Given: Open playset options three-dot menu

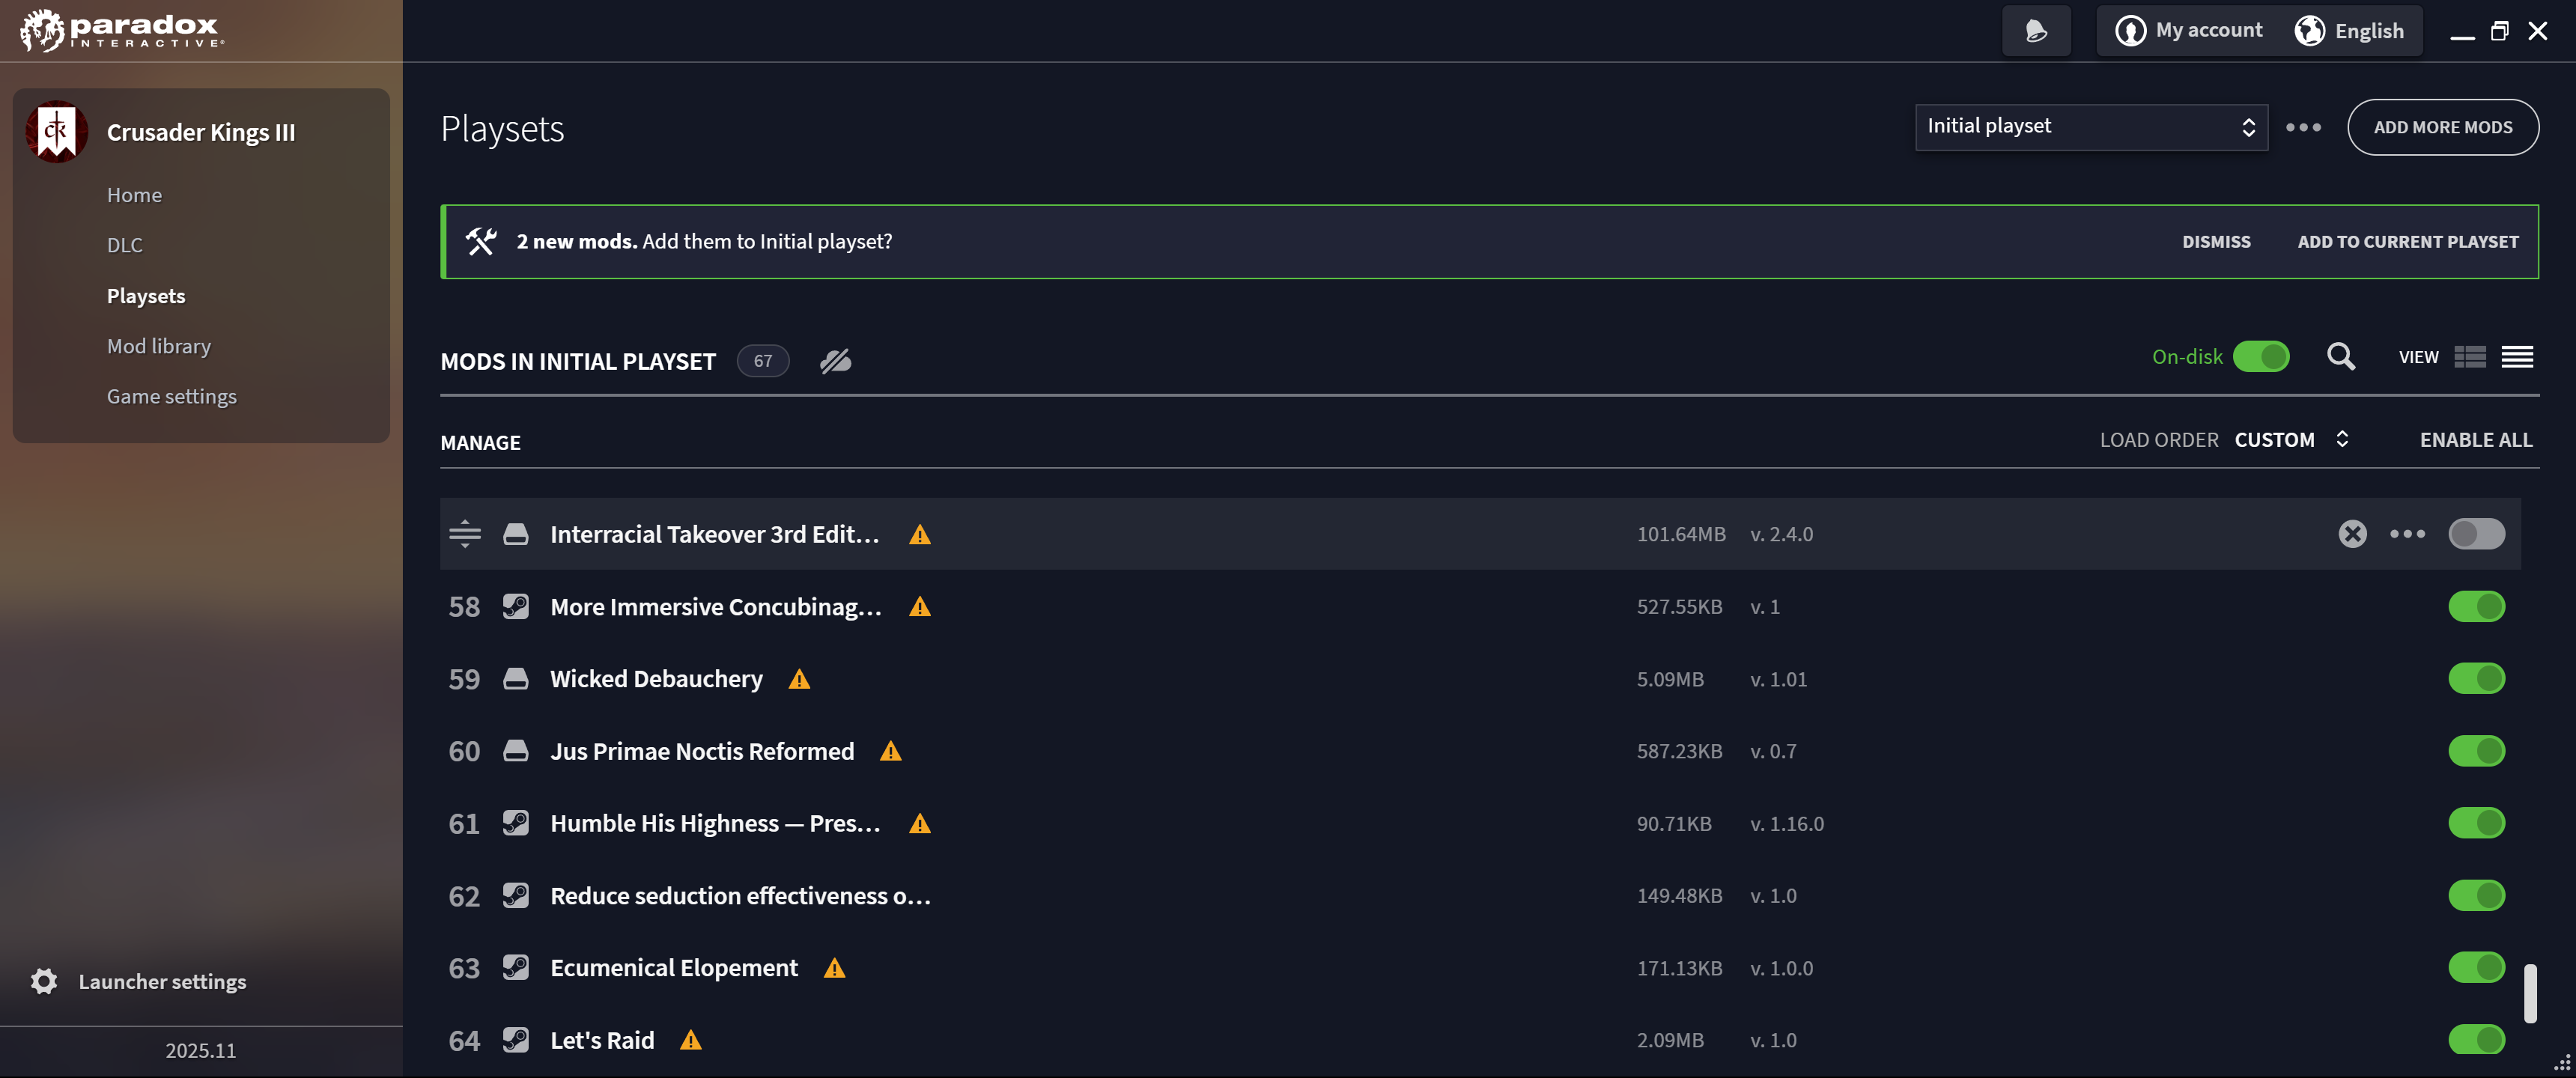Looking at the screenshot, I should click(x=2303, y=128).
